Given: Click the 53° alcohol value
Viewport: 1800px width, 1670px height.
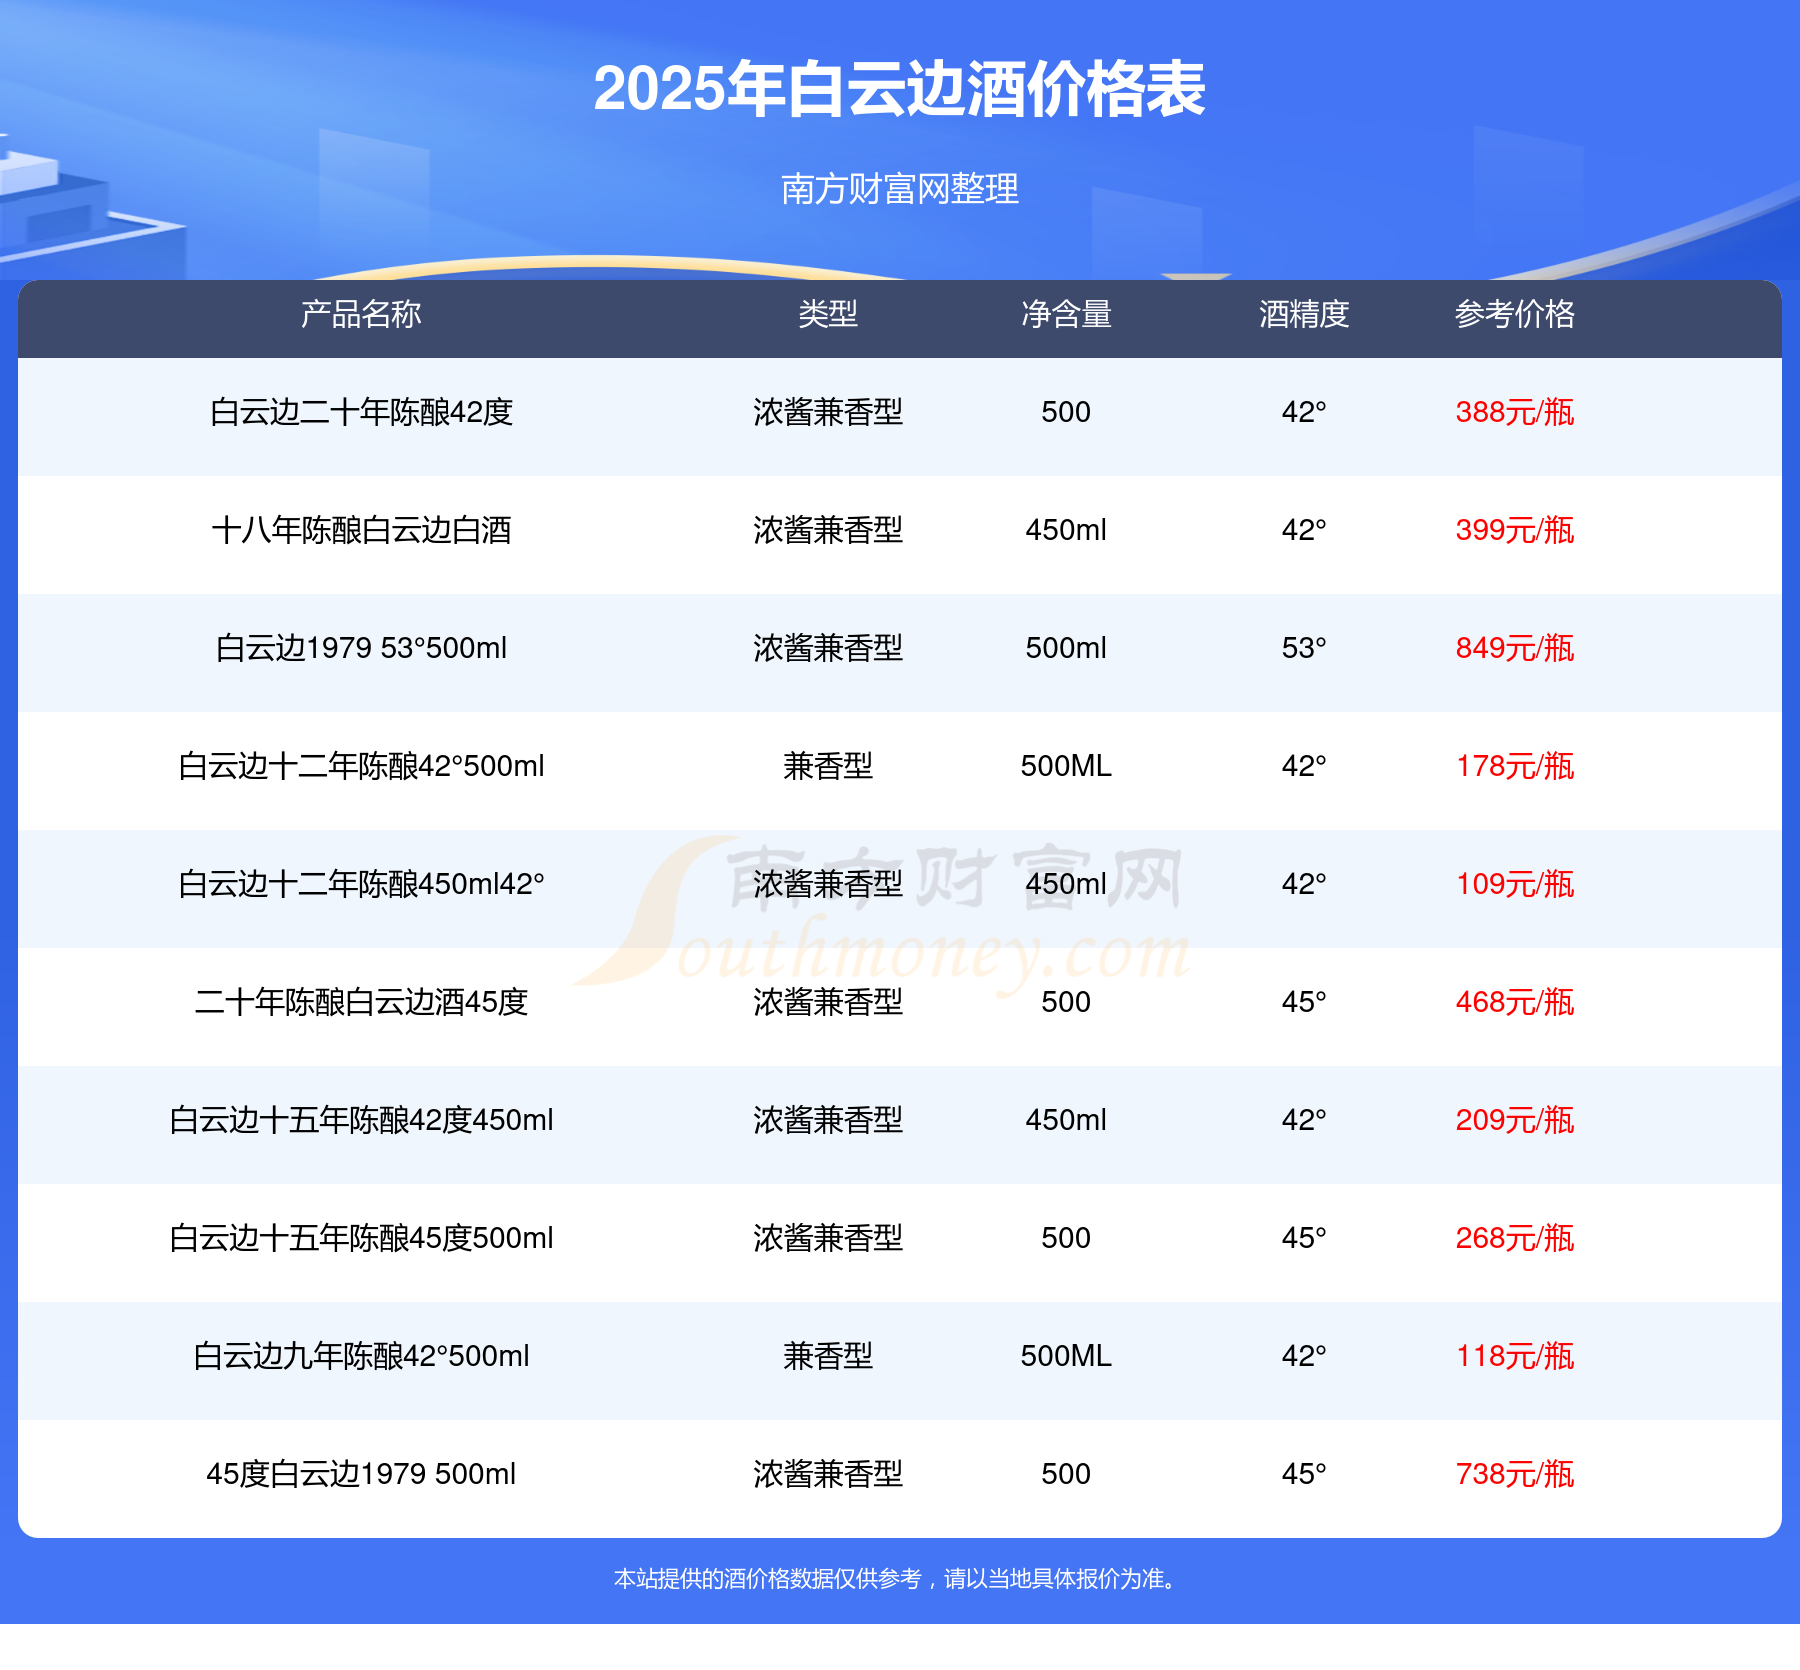Looking at the screenshot, I should point(1304,648).
